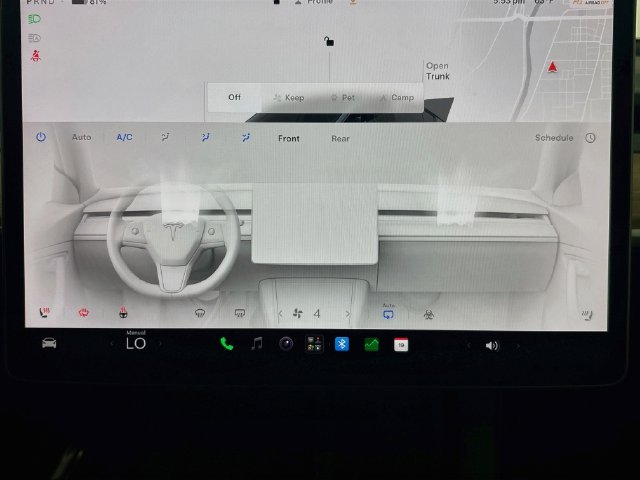Enable Auto climate mode
Screen dimensions: 640x480
point(82,137)
